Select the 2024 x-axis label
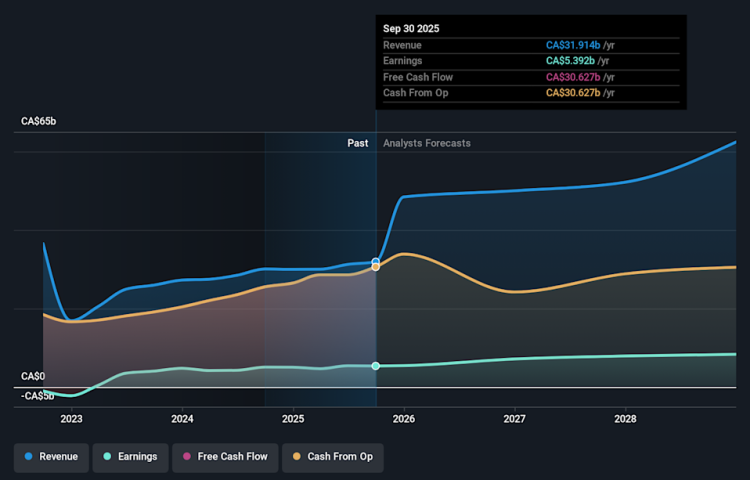The image size is (750, 480). [x=182, y=419]
